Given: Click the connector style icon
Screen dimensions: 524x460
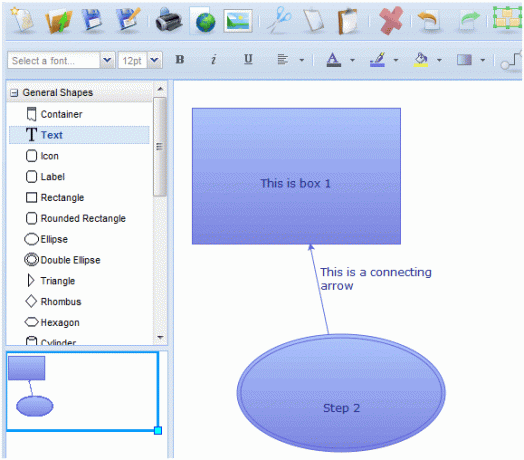Looking at the screenshot, I should 511,61.
